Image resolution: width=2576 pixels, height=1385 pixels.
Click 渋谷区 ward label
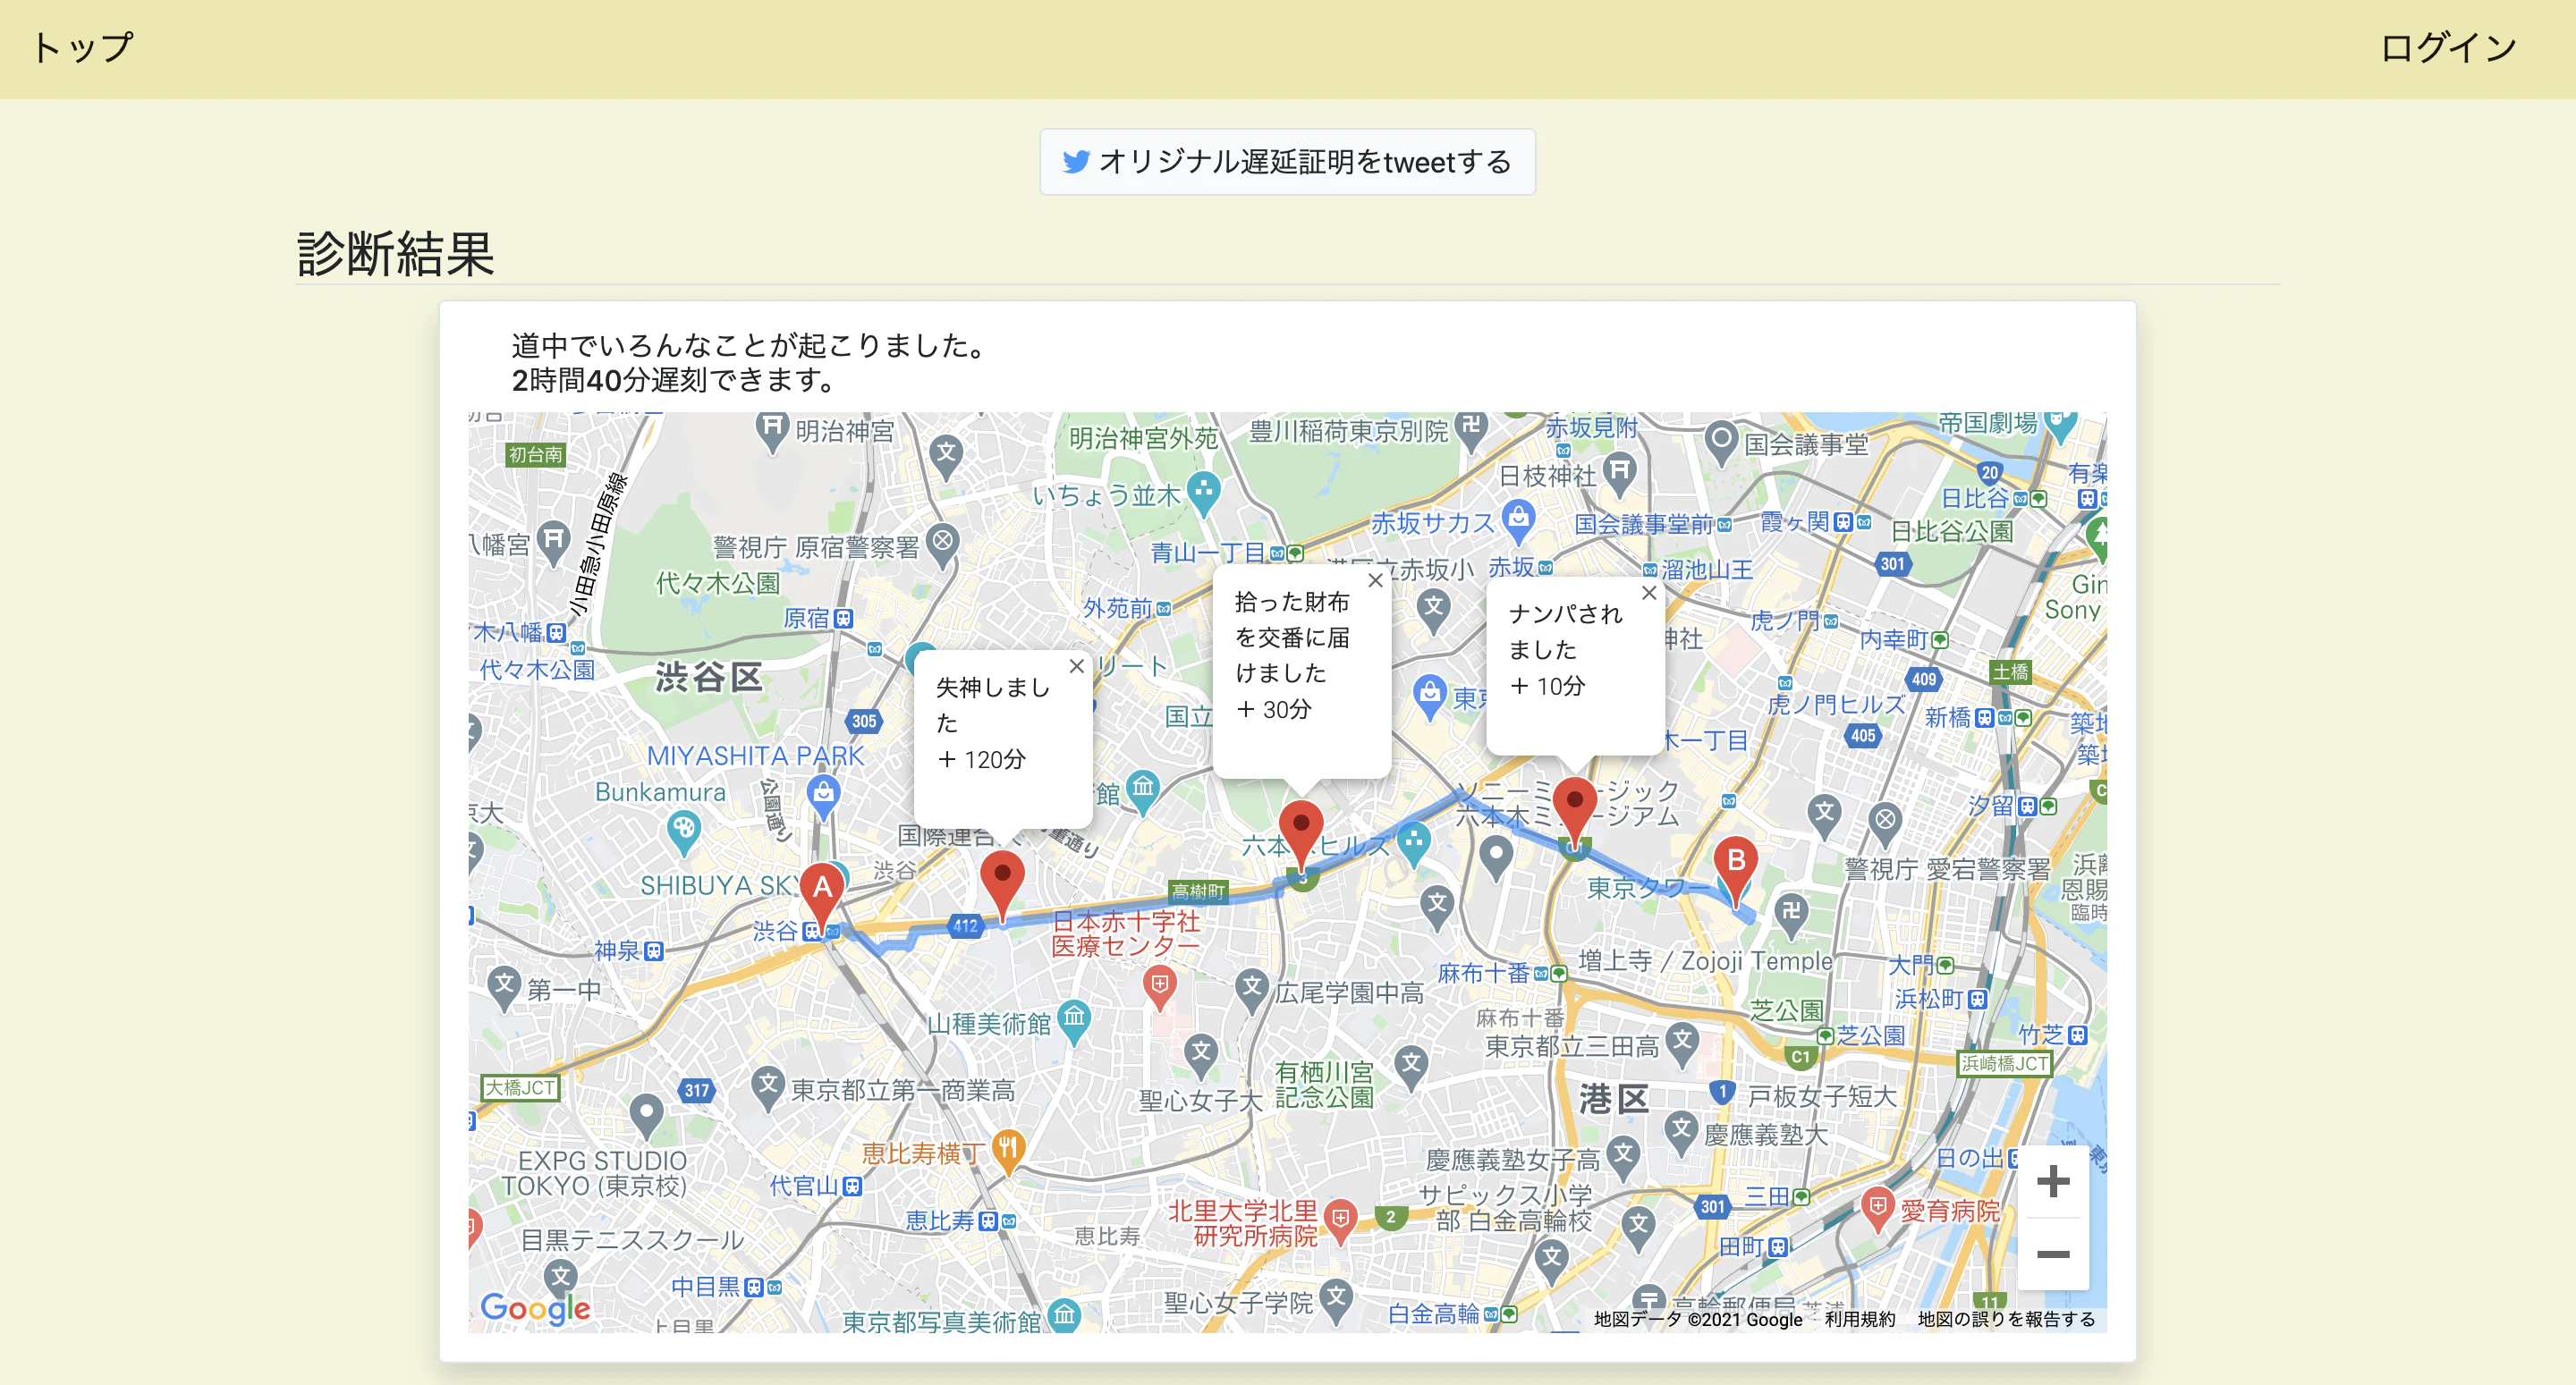708,678
